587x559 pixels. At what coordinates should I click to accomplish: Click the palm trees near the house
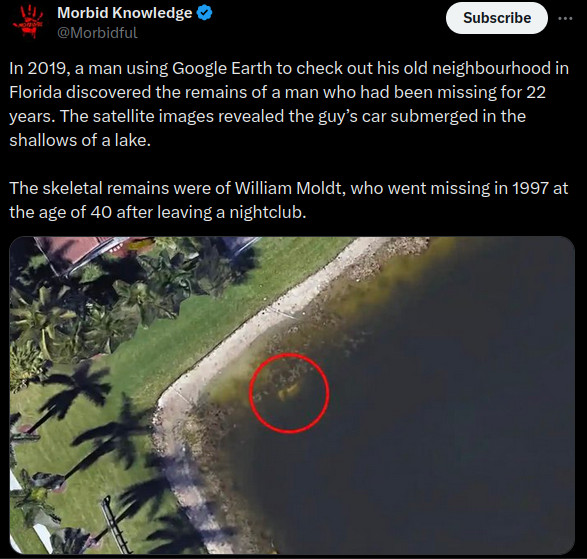pyautogui.click(x=75, y=311)
